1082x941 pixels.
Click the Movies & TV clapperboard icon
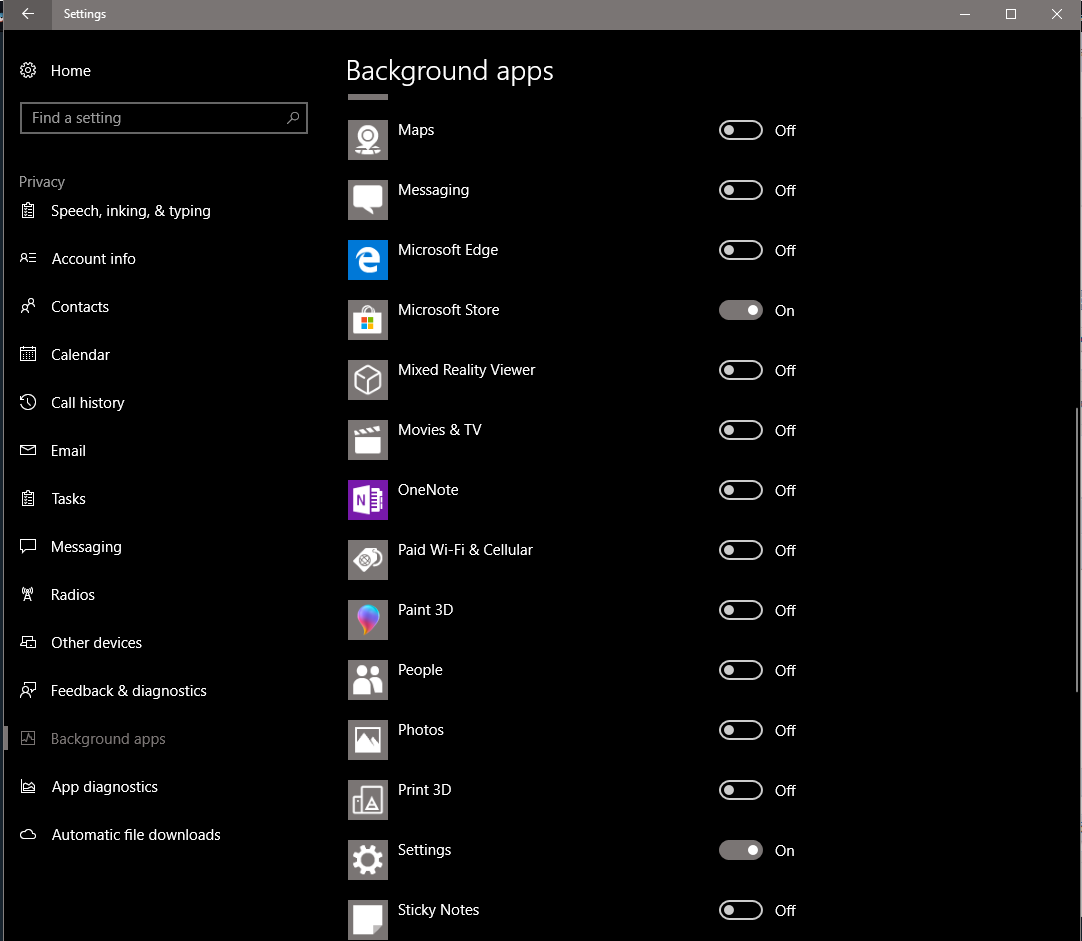point(368,440)
